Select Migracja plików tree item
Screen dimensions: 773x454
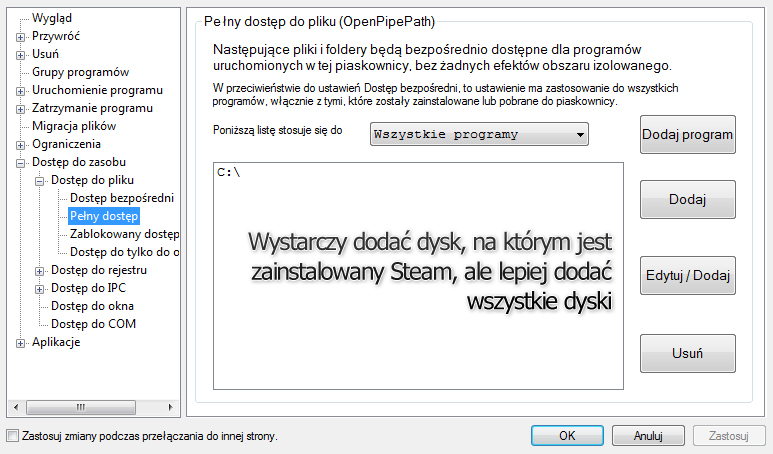tap(74, 126)
